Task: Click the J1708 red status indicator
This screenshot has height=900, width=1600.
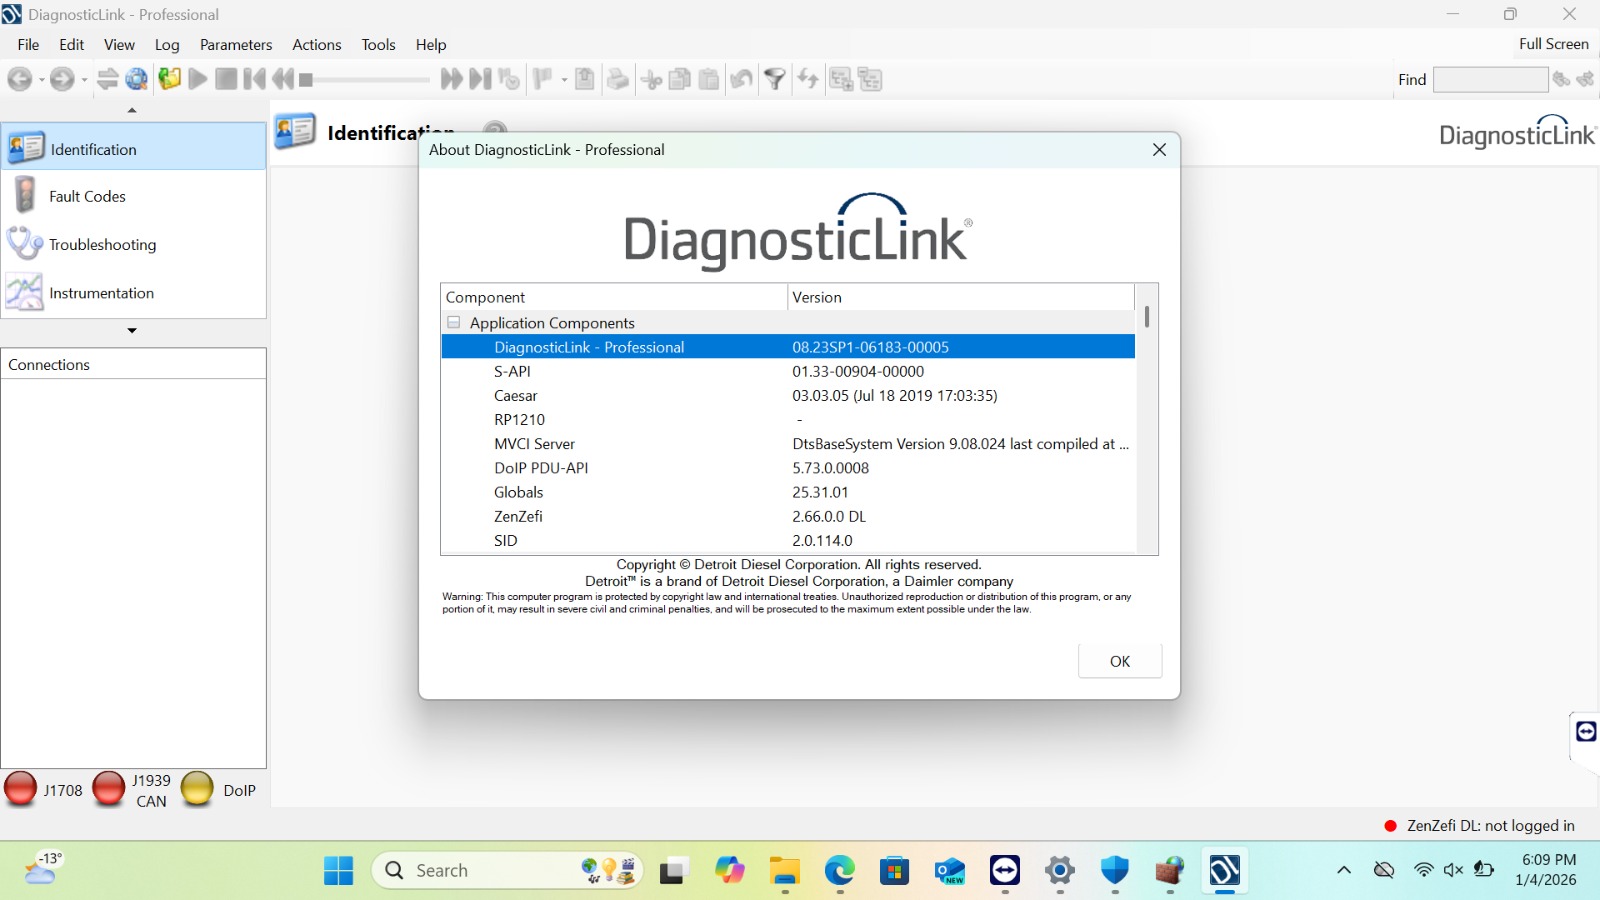Action: coord(21,789)
